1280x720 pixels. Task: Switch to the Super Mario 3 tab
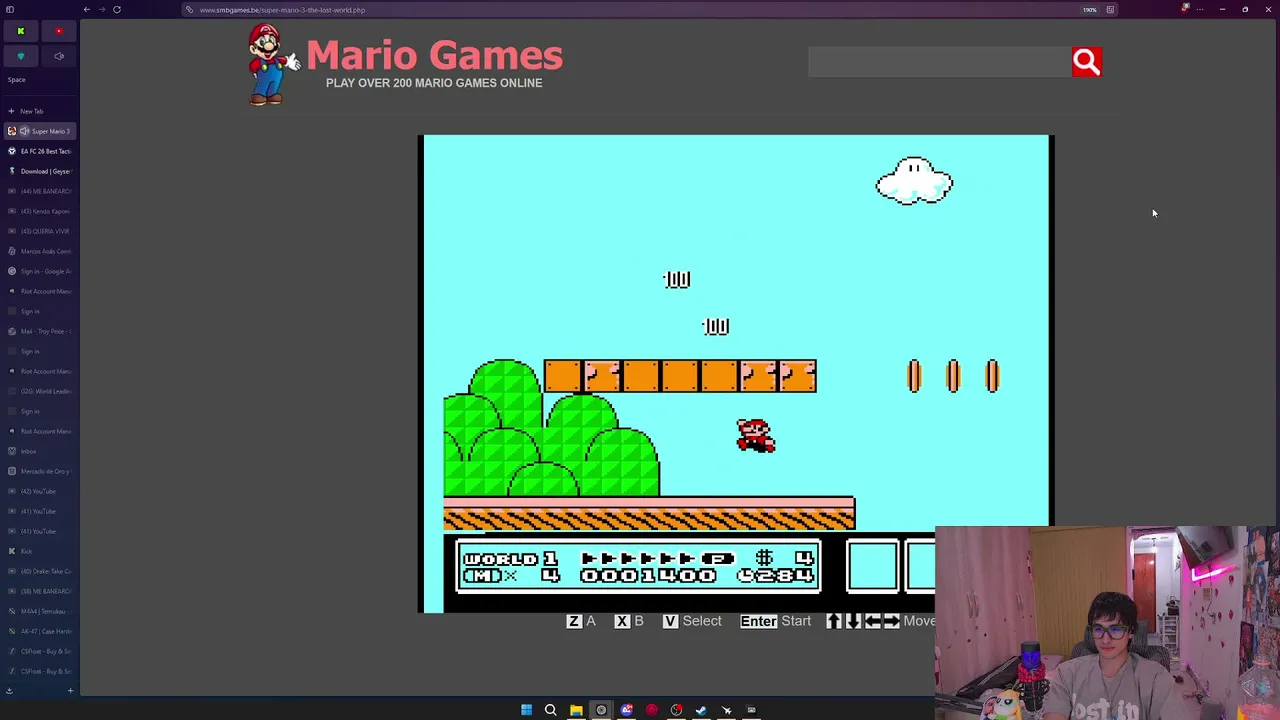click(40, 131)
